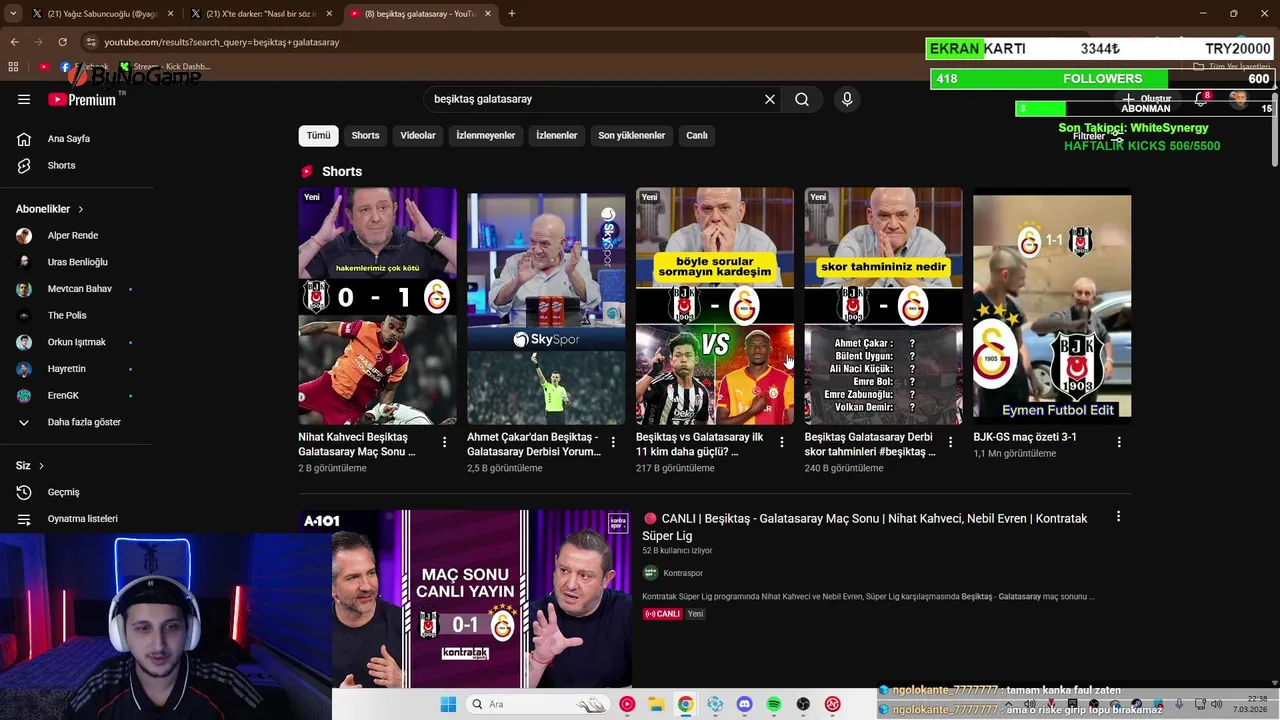Open the Windows Start menu
This screenshot has height=720, width=1280.
448,704
